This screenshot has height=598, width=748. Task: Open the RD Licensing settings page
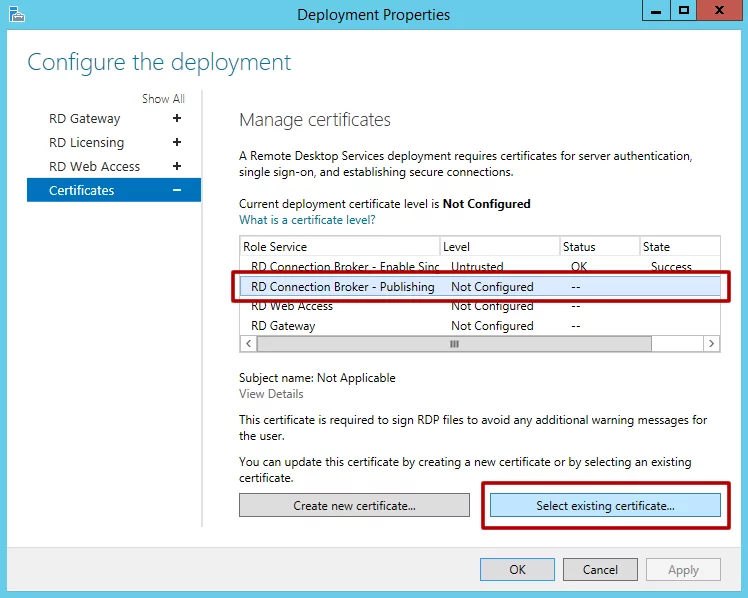[x=87, y=142]
